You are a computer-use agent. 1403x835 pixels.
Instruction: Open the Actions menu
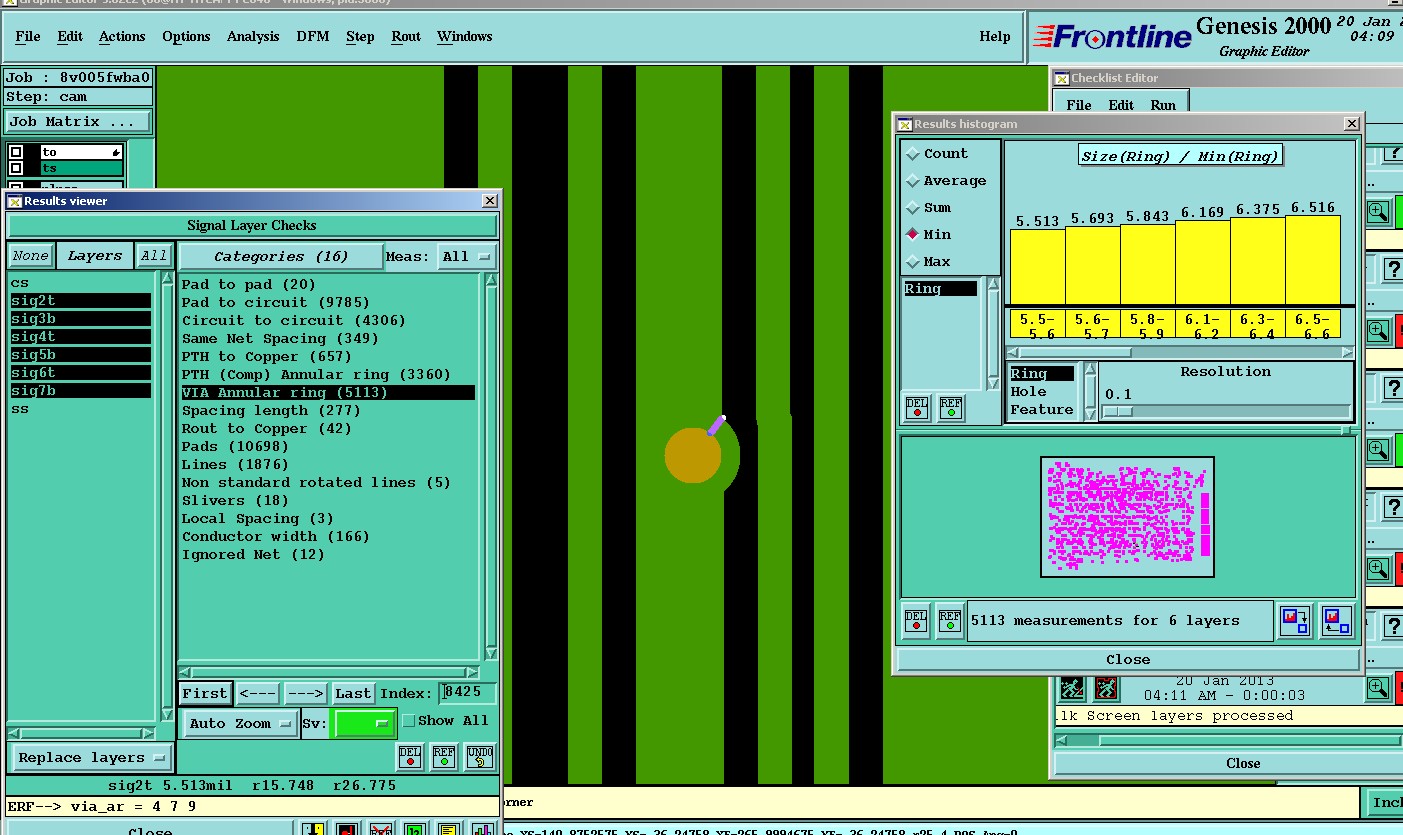click(122, 37)
